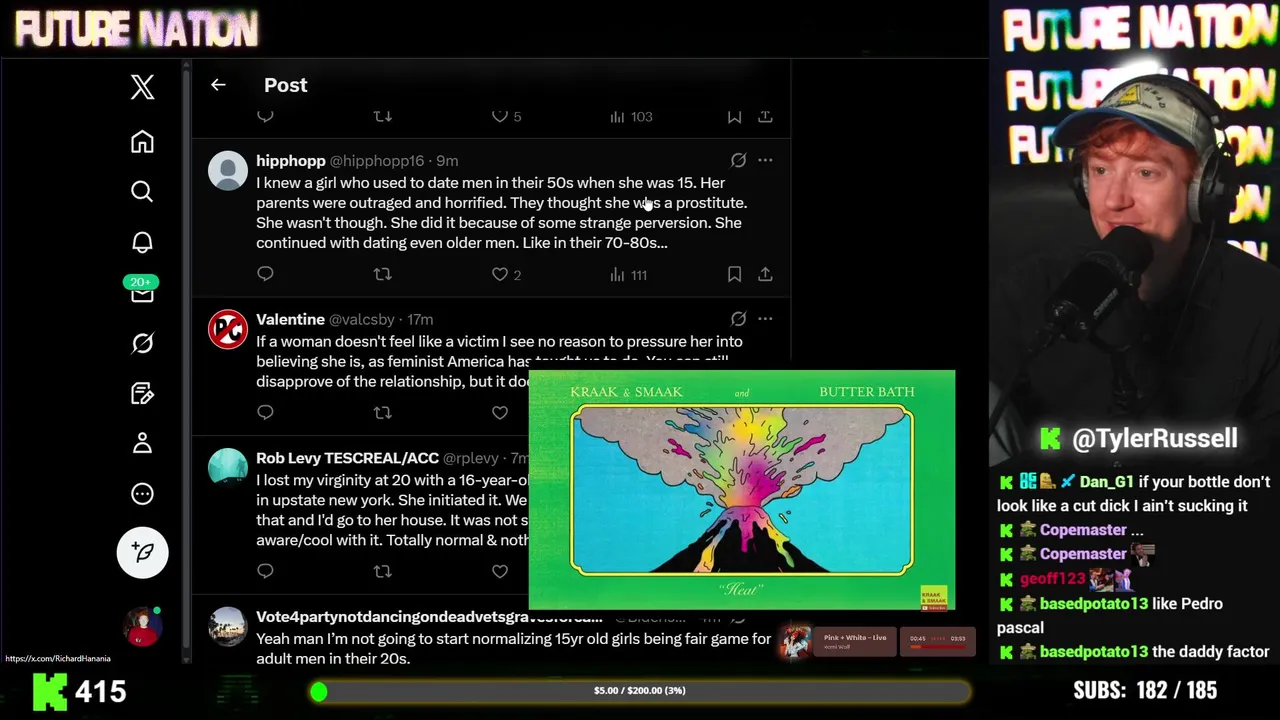Open the X logo home link
The height and width of the screenshot is (720, 1280).
[x=142, y=87]
